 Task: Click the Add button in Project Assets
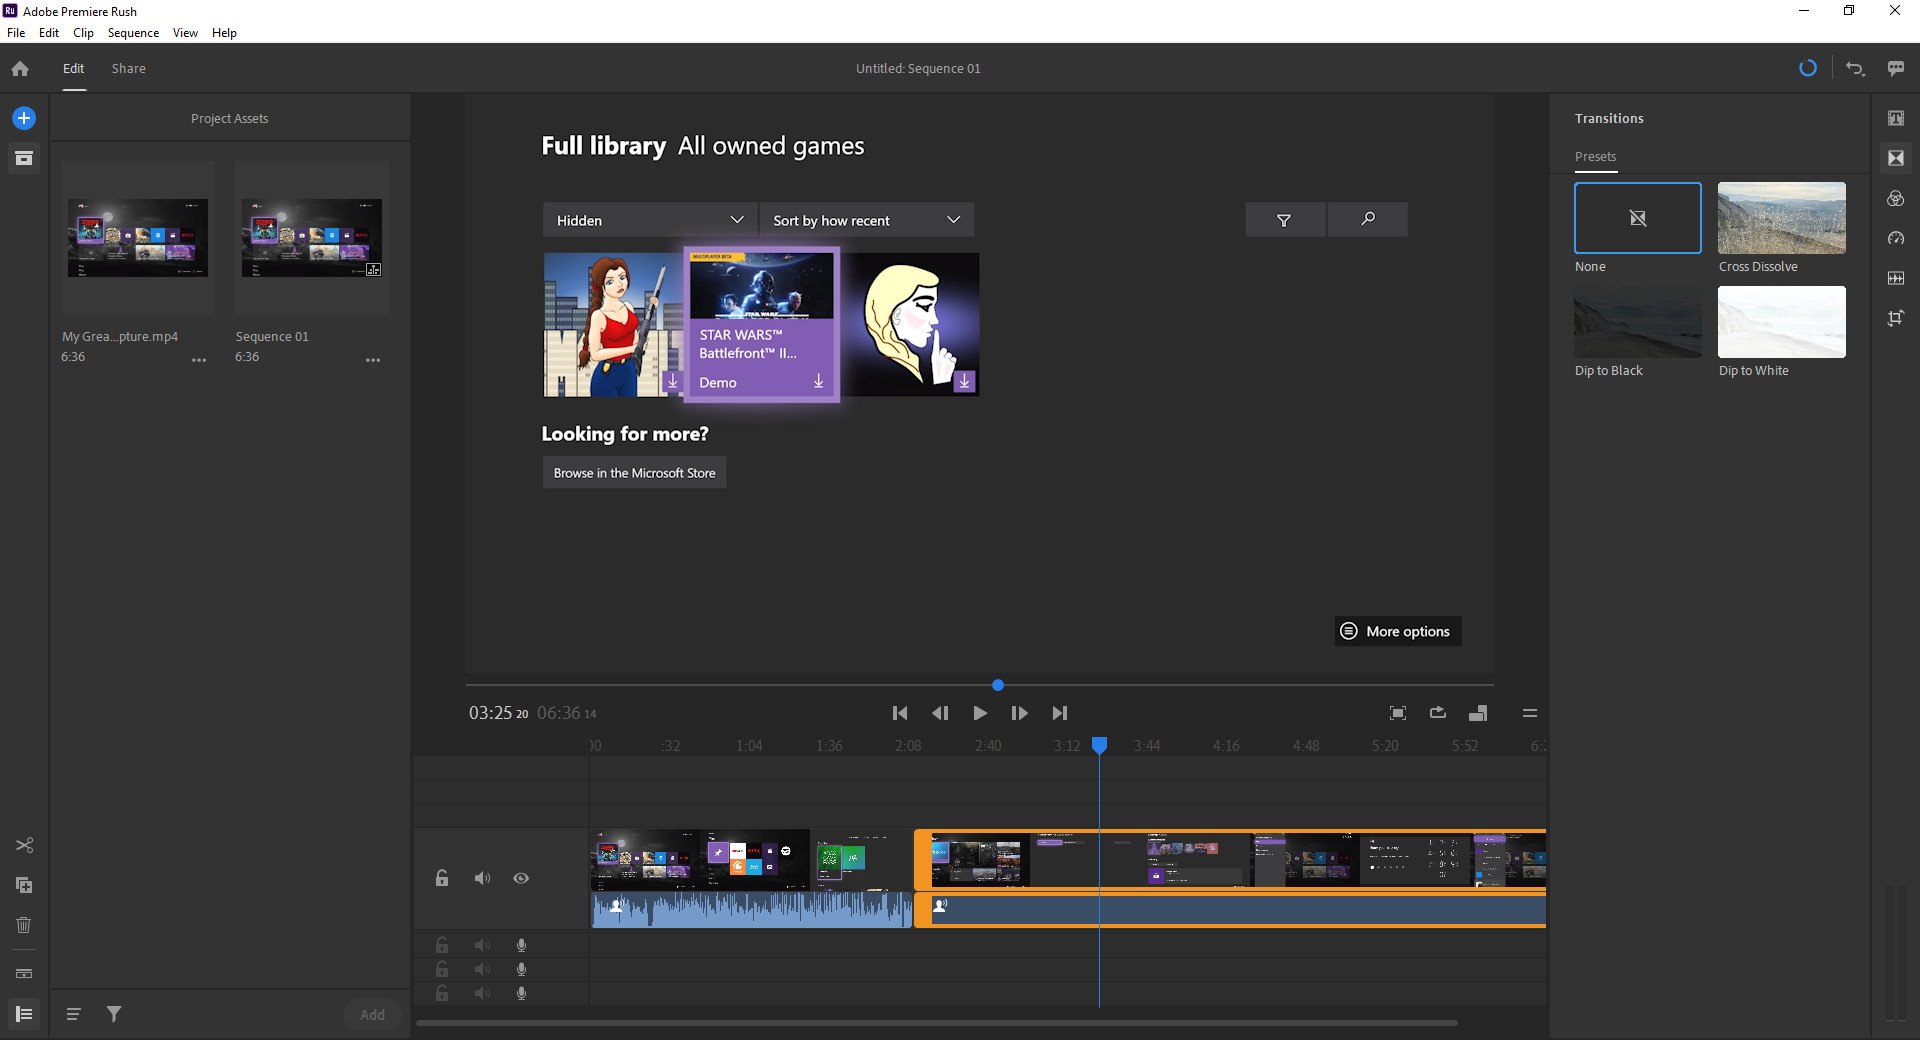pos(372,1014)
